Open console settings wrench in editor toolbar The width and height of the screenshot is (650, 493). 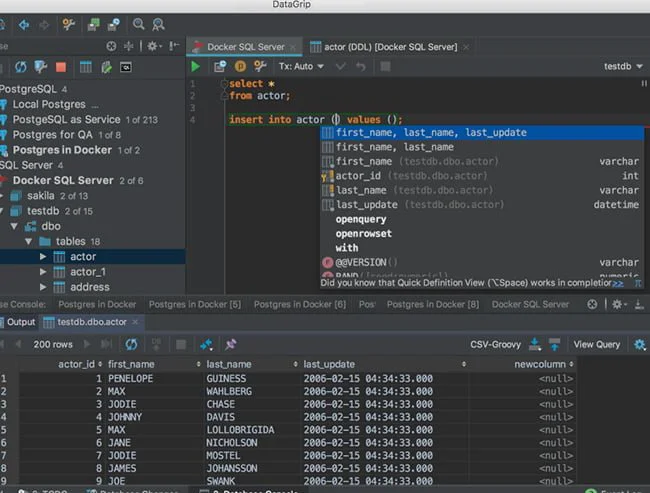point(260,66)
